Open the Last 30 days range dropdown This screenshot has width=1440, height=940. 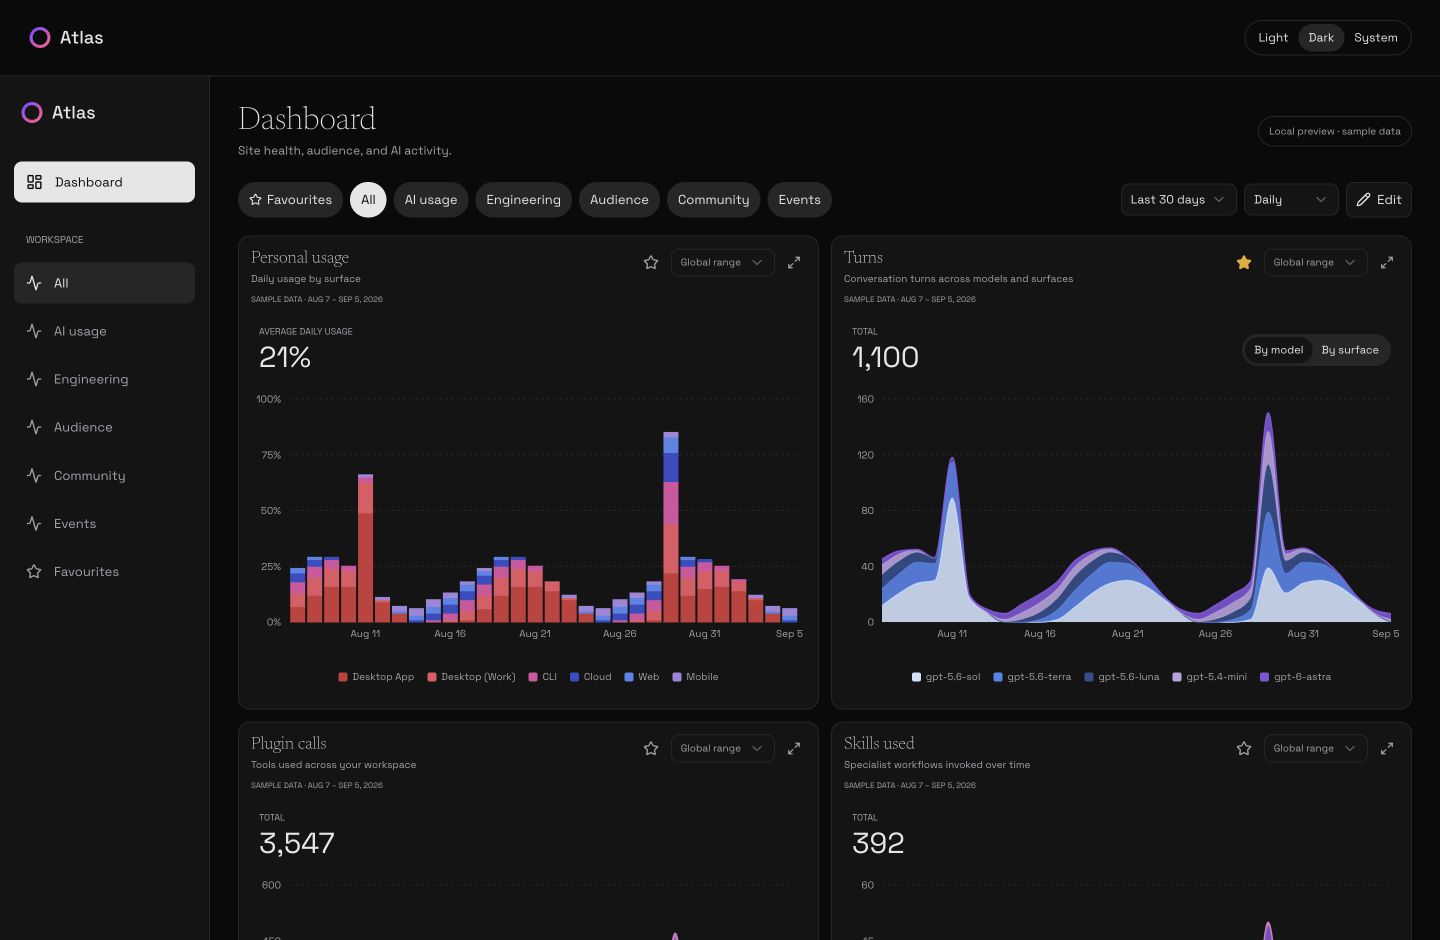click(1178, 200)
